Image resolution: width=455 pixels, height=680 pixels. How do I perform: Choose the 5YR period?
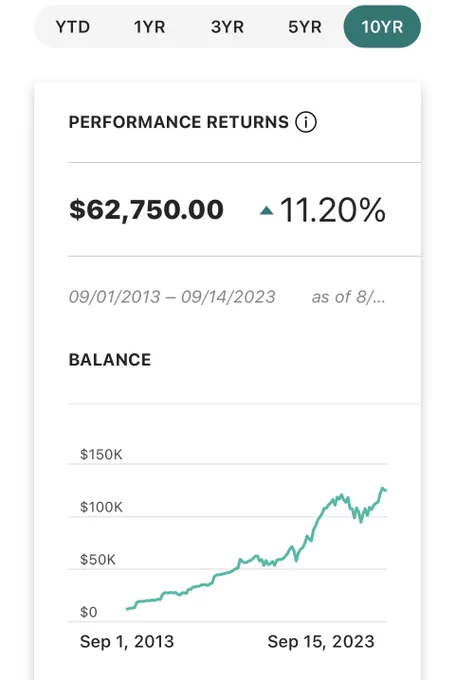click(x=305, y=27)
